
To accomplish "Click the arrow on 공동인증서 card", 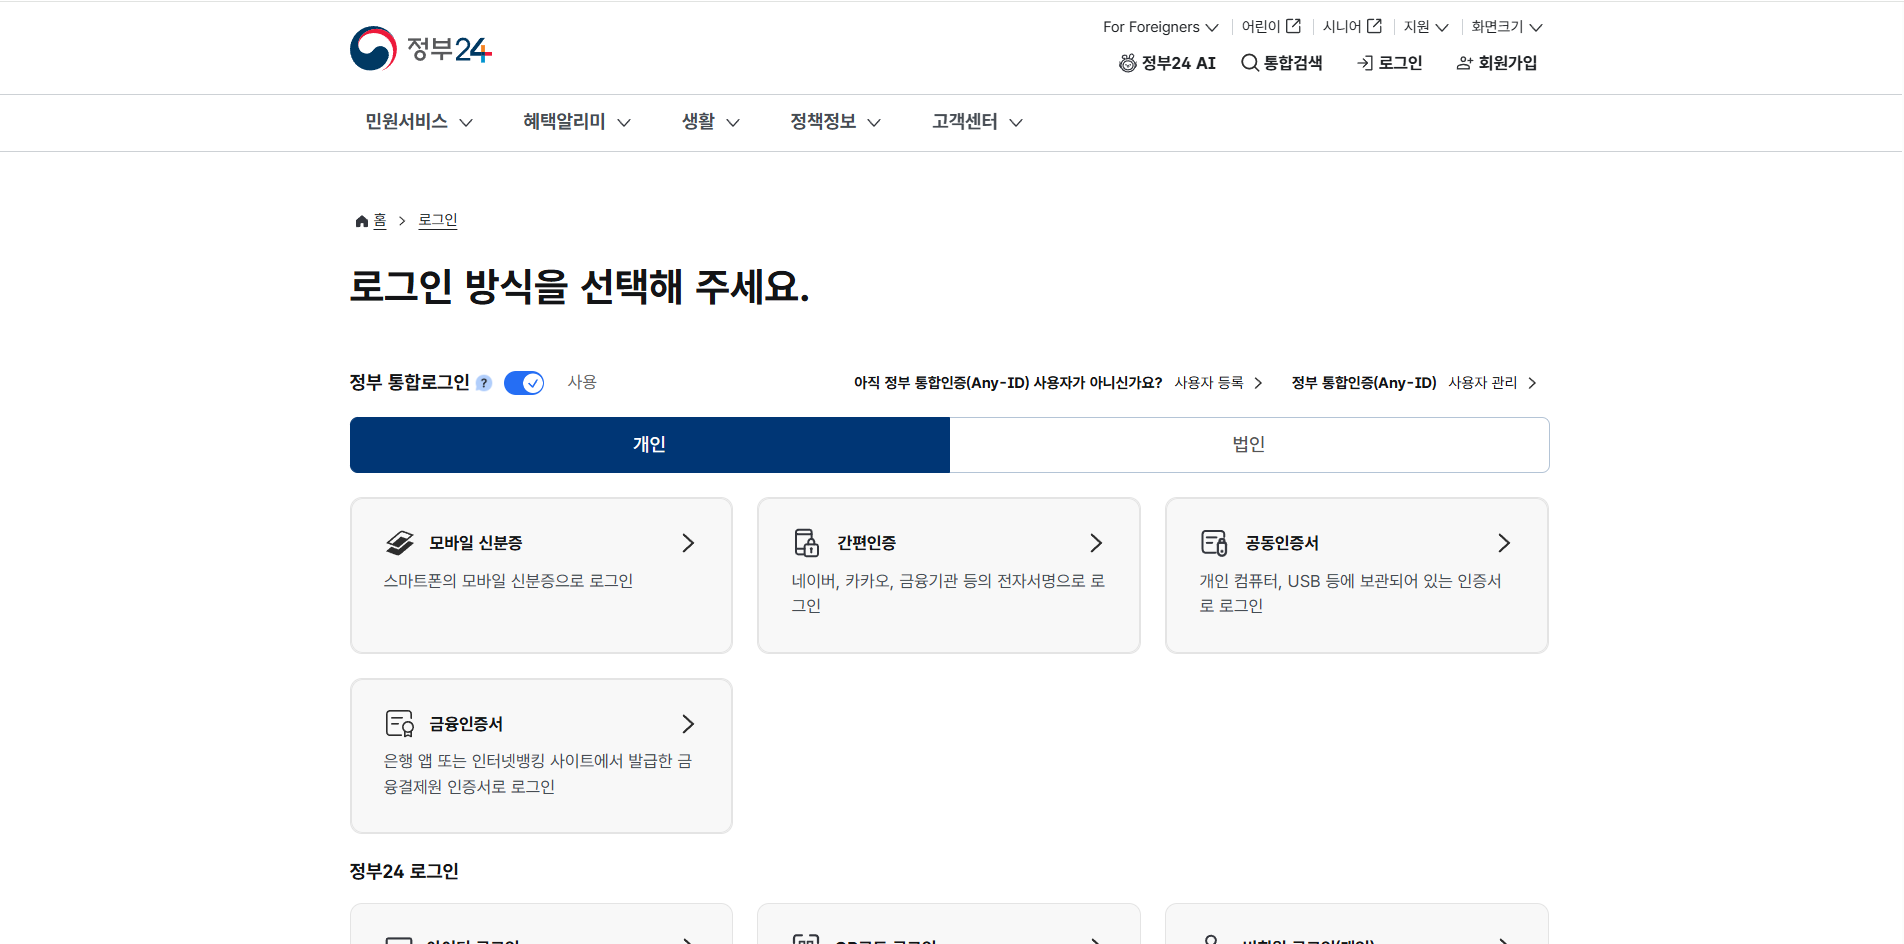I will tap(1504, 543).
